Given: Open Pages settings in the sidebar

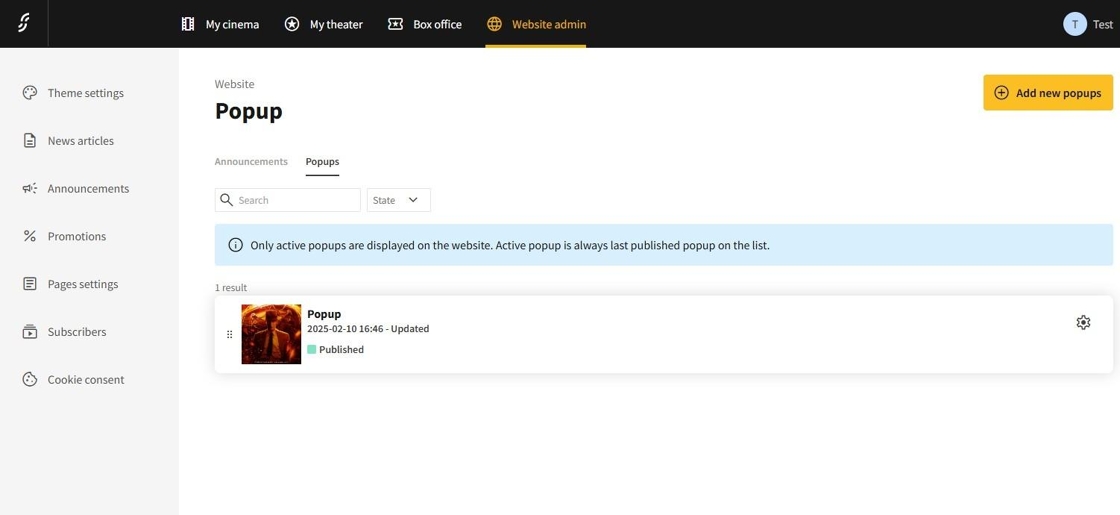Looking at the screenshot, I should point(82,284).
